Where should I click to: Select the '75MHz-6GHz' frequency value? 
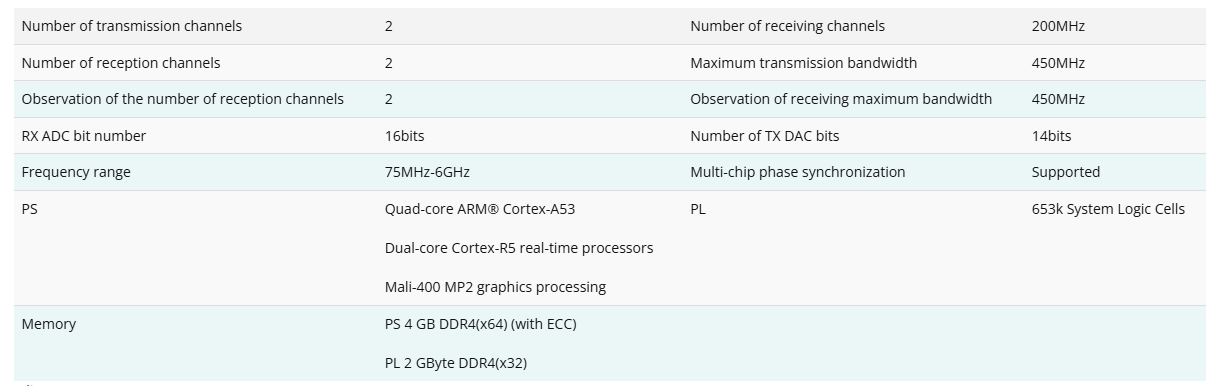[x=427, y=172]
